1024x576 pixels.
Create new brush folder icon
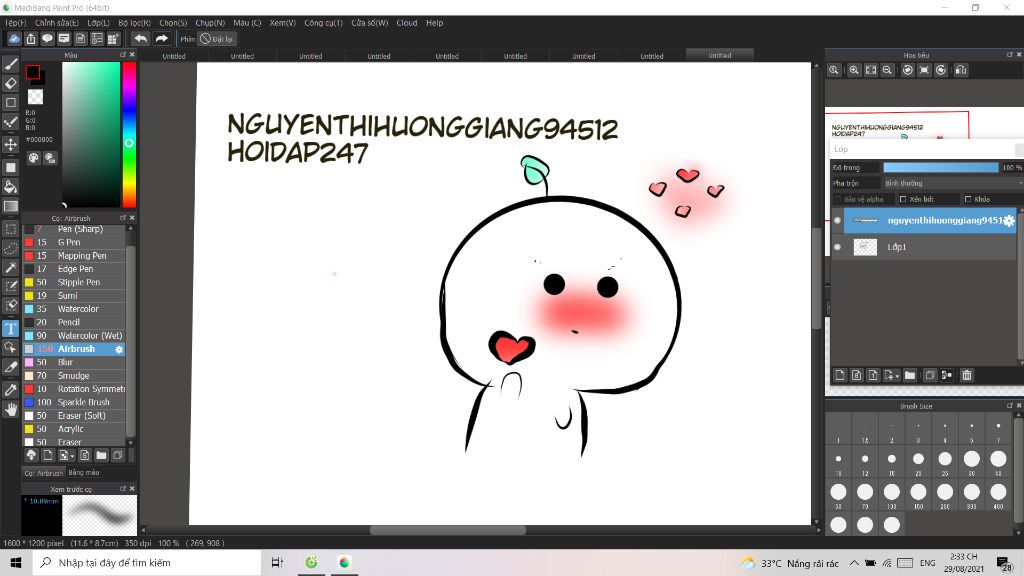click(101, 455)
